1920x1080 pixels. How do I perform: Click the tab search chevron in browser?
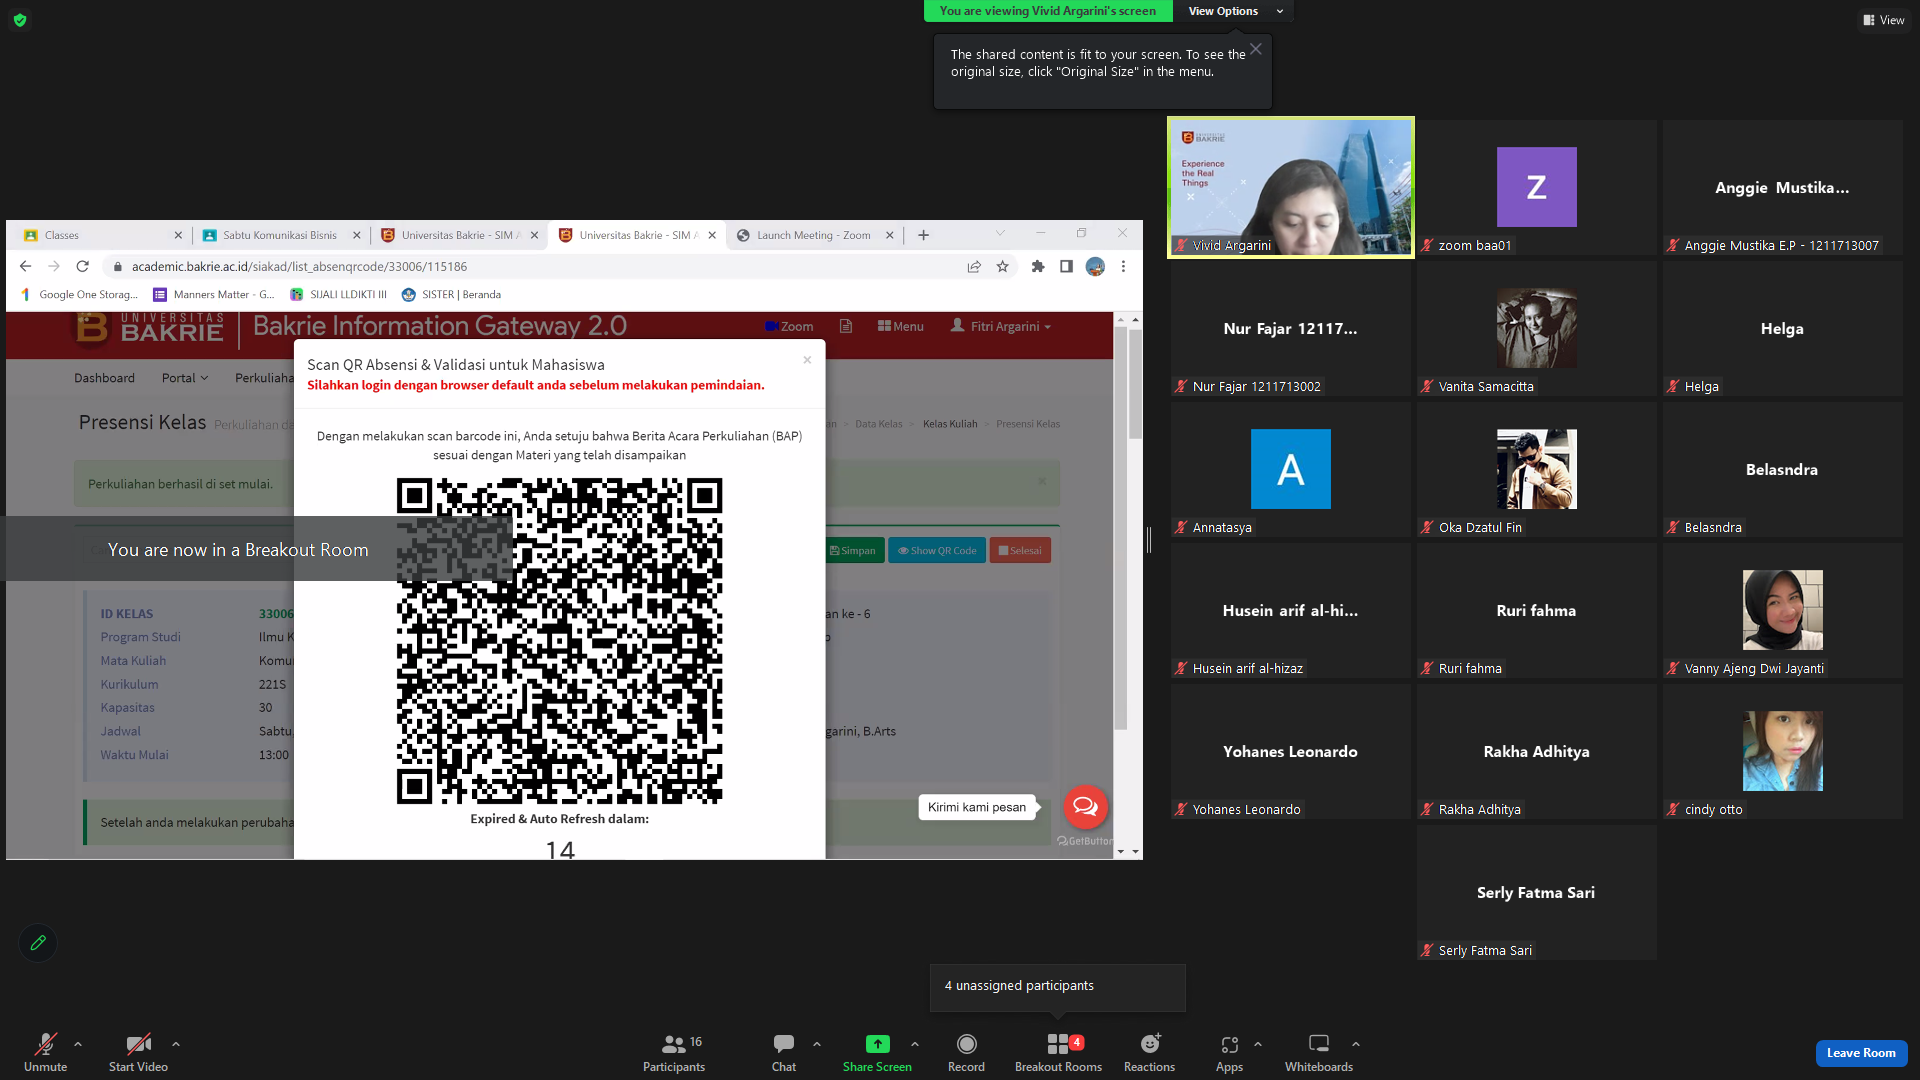coord(1000,234)
